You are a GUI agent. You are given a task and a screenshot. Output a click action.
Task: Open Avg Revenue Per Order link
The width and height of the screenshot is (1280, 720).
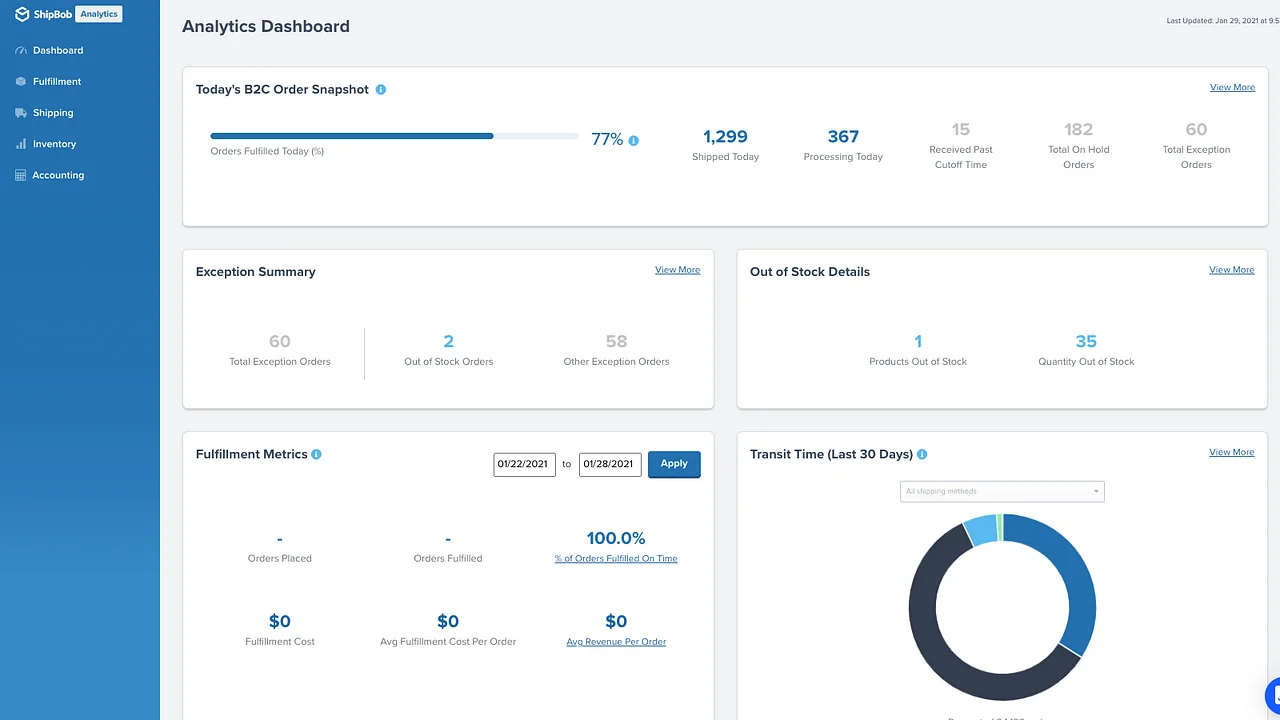[x=616, y=642]
